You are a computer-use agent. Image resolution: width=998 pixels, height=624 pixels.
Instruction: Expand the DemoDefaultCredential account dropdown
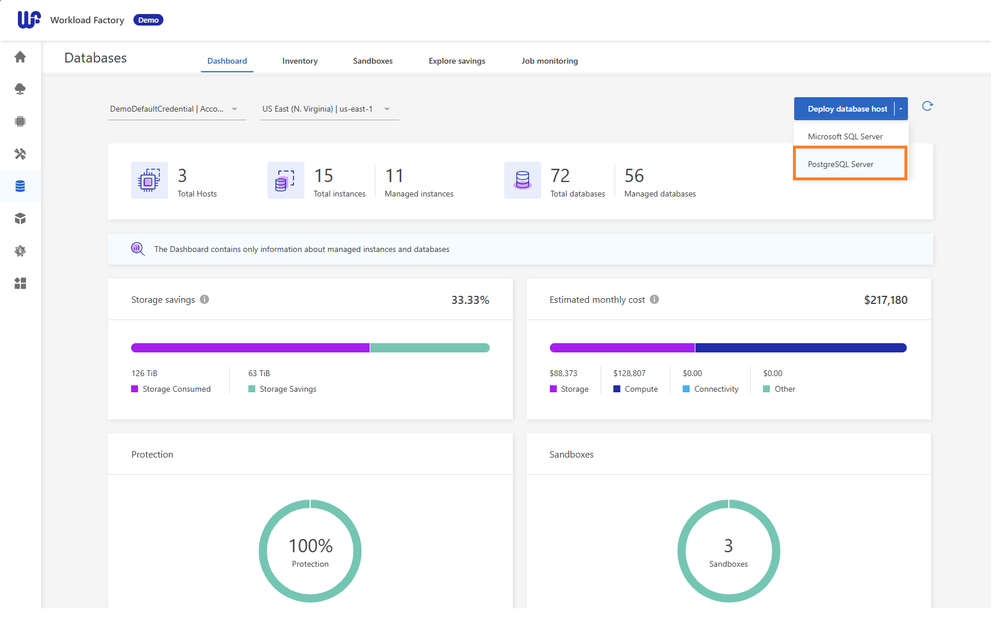[176, 109]
